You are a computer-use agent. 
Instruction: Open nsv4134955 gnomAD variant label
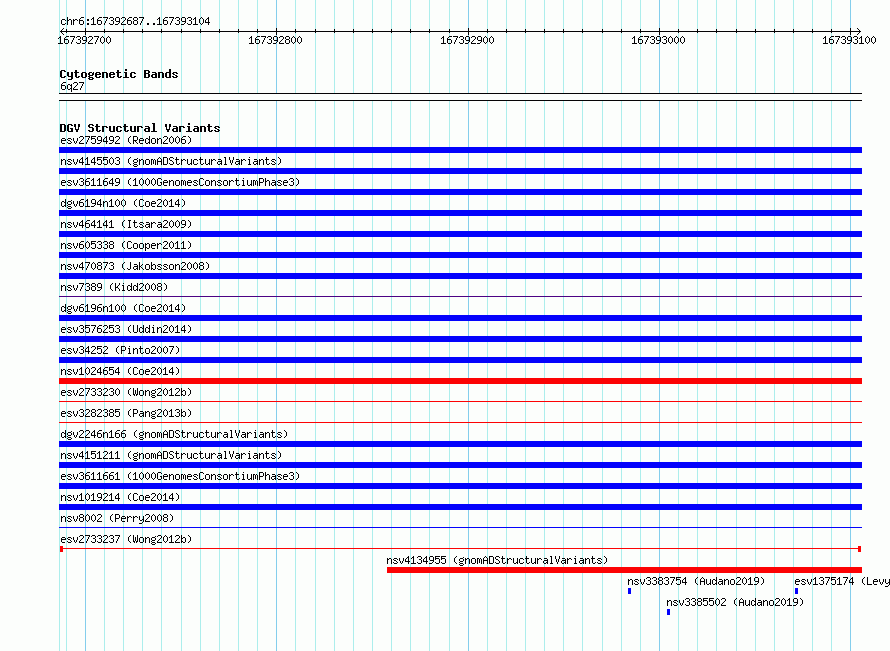497,560
